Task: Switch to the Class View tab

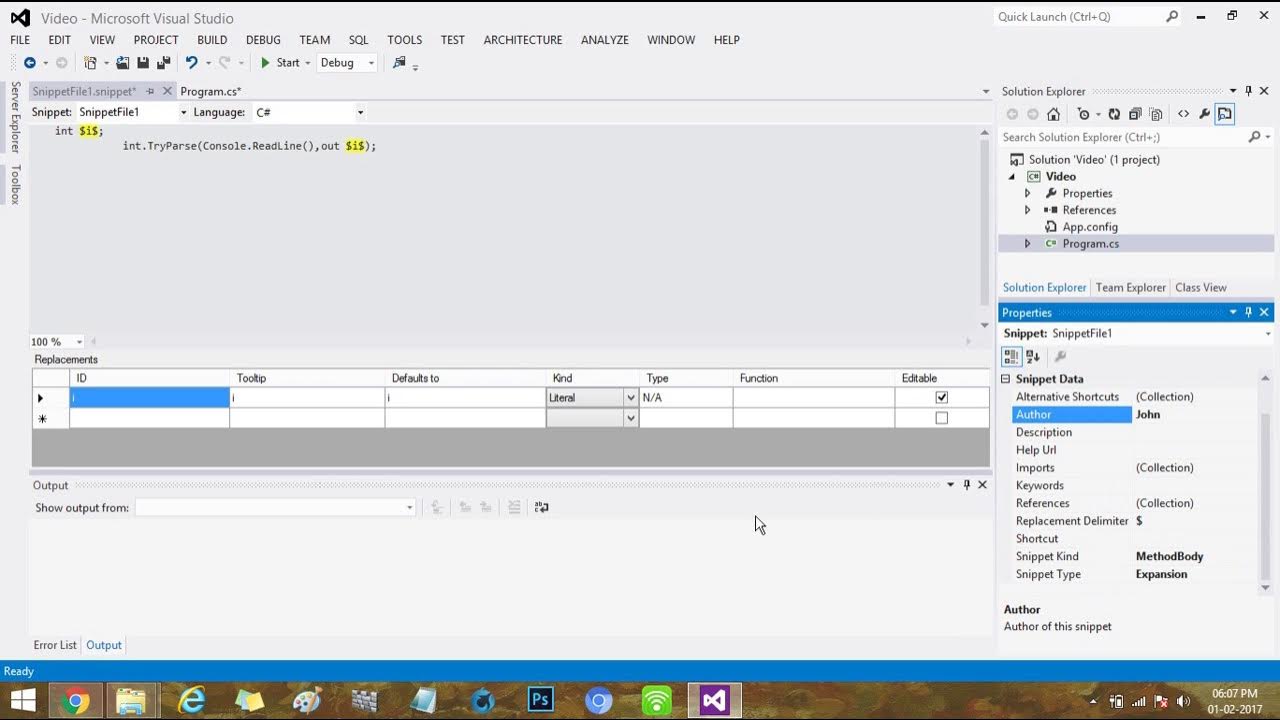Action: 1200,287
